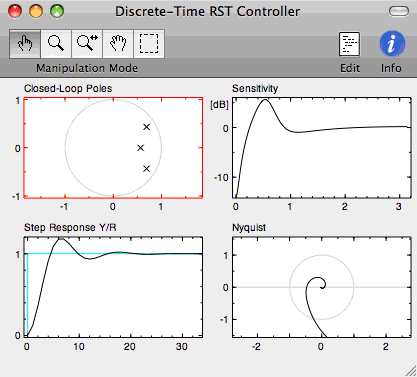Select the open hand pan tool

tap(118, 44)
